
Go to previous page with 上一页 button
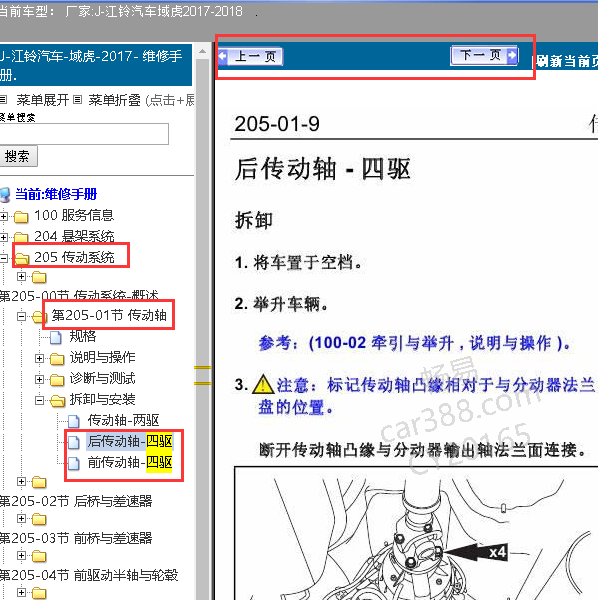(x=251, y=57)
